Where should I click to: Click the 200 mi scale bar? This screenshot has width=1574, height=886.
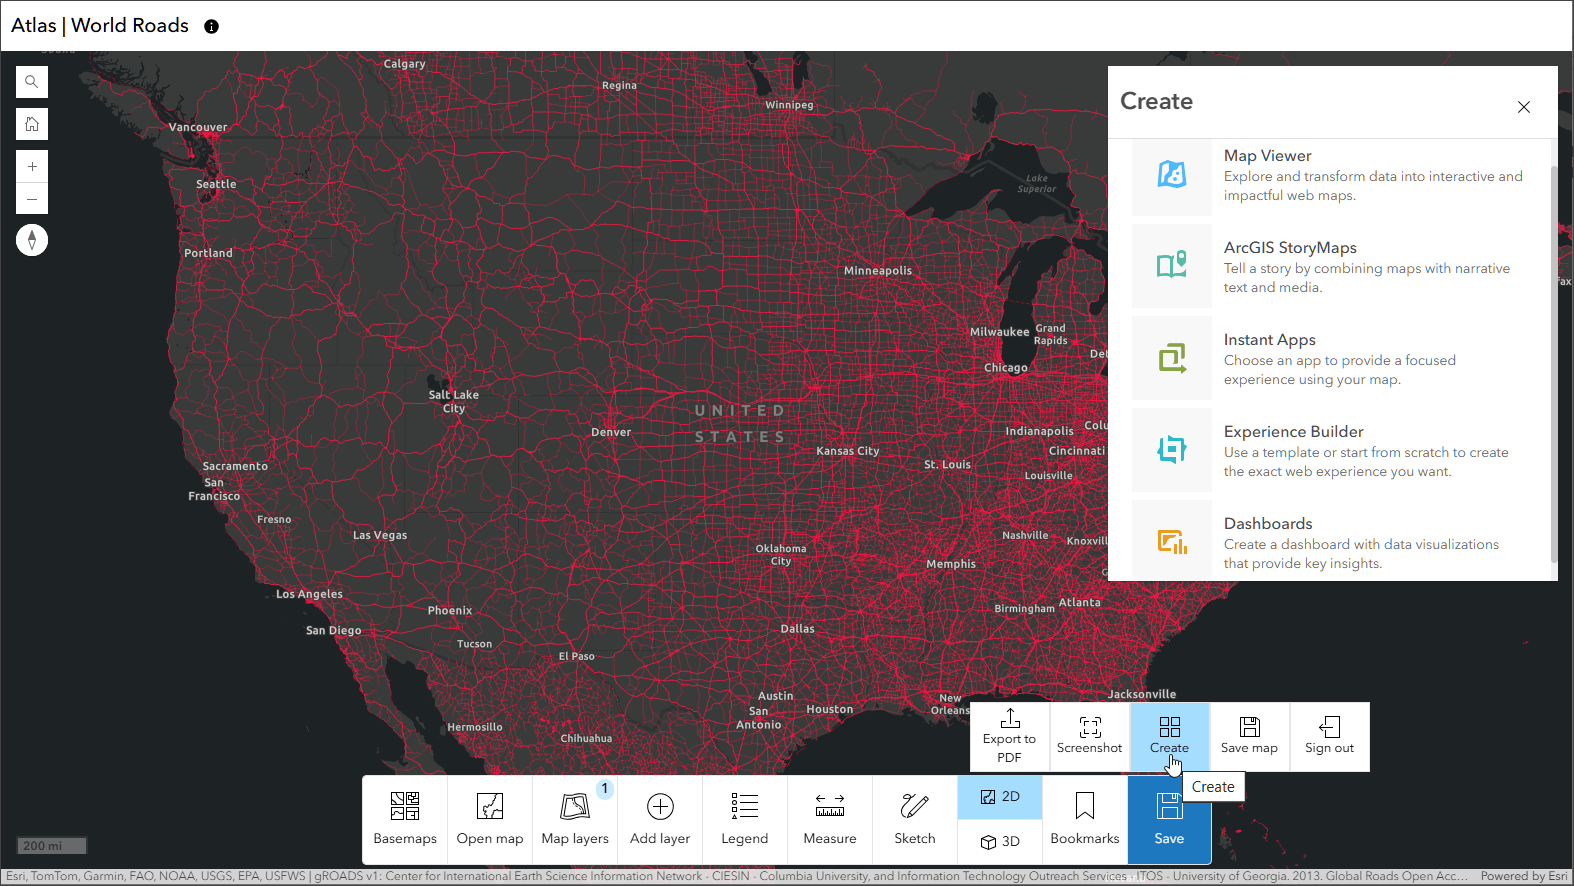pyautogui.click(x=51, y=846)
